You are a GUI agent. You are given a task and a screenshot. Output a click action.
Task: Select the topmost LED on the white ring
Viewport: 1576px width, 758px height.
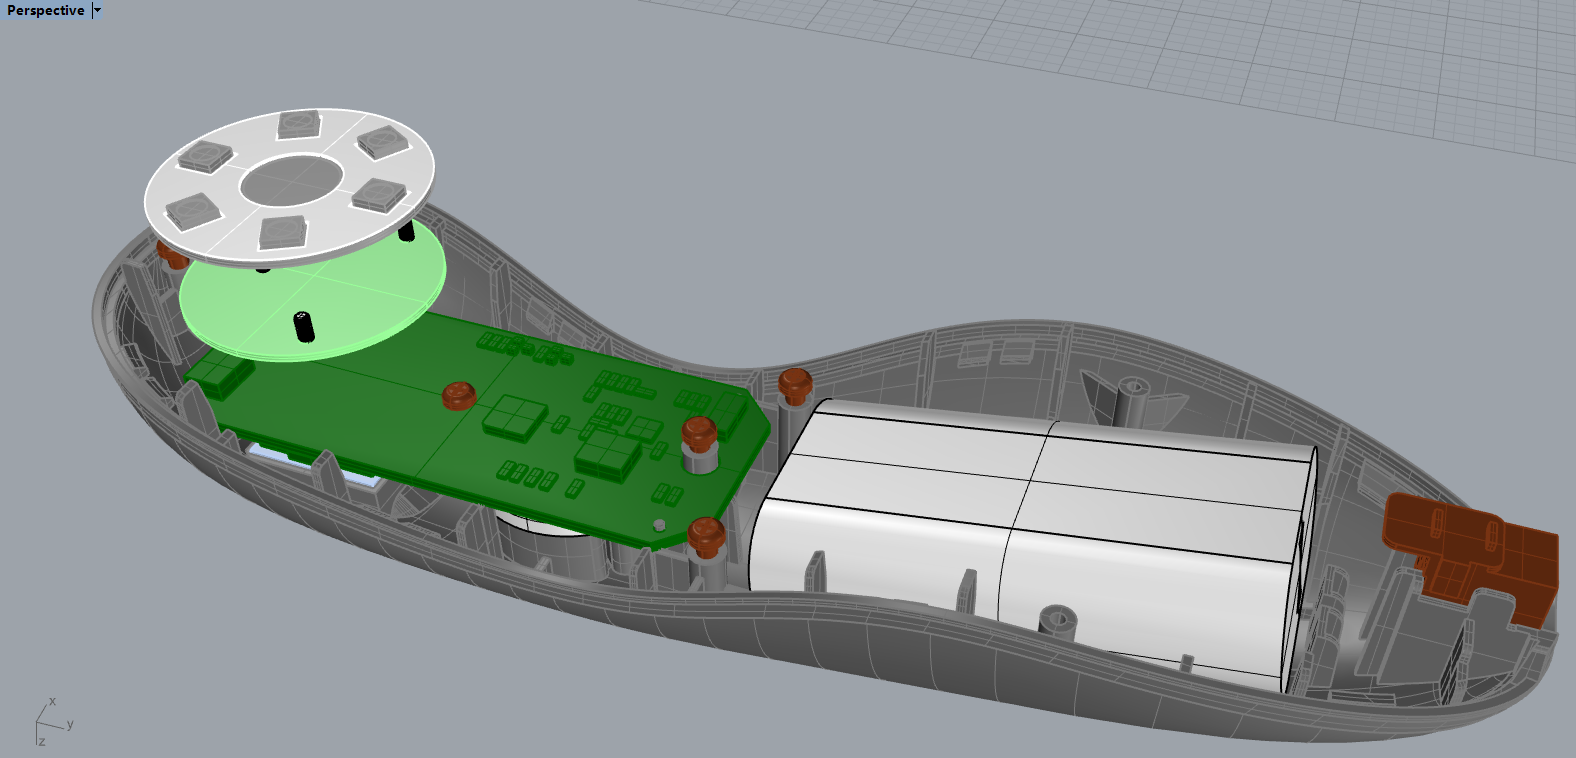click(298, 124)
